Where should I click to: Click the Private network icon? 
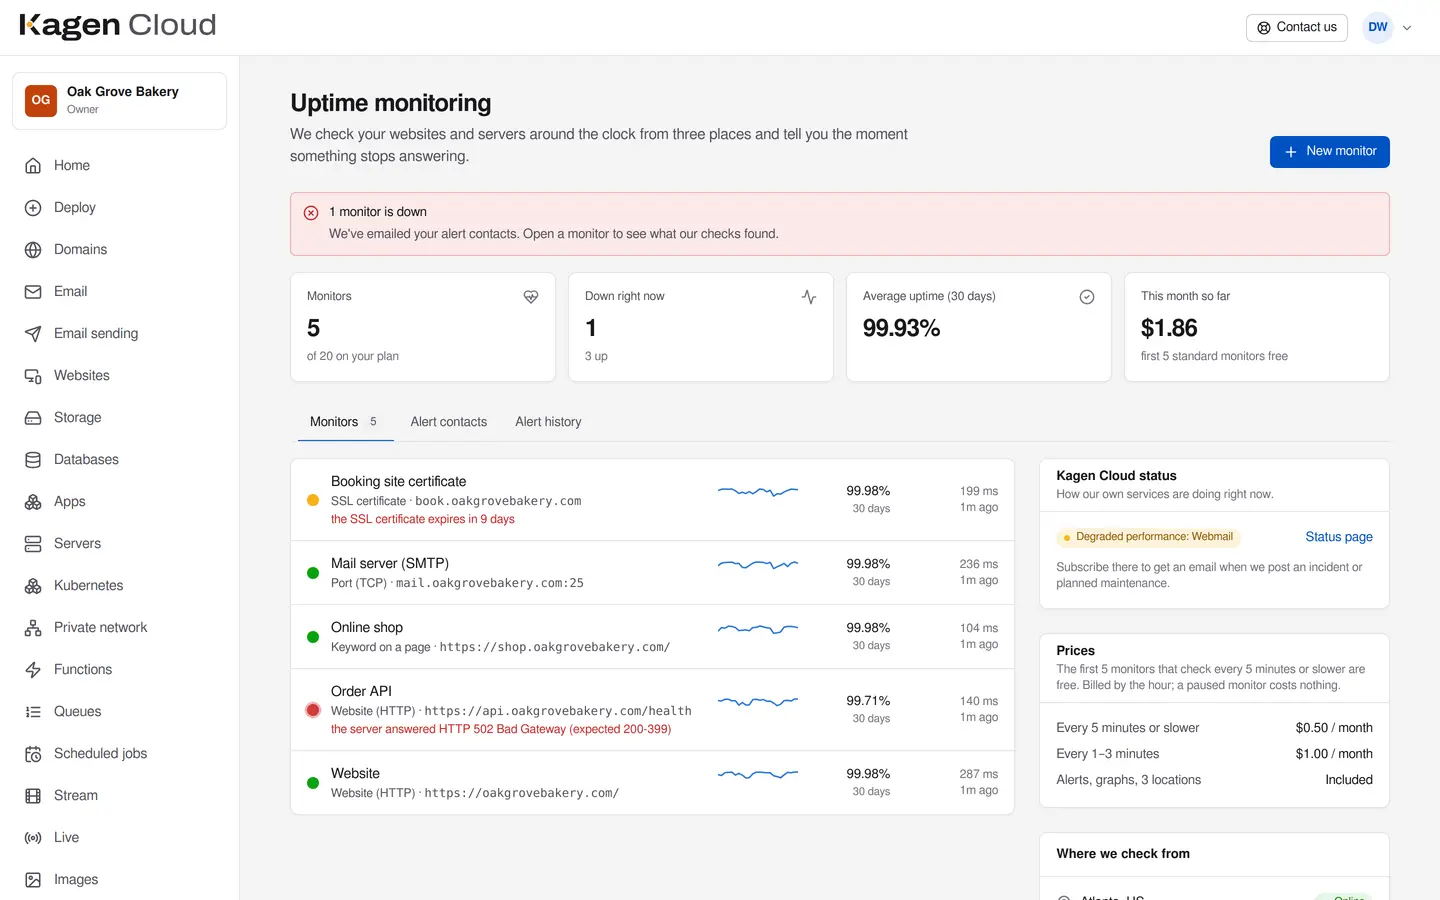point(33,628)
